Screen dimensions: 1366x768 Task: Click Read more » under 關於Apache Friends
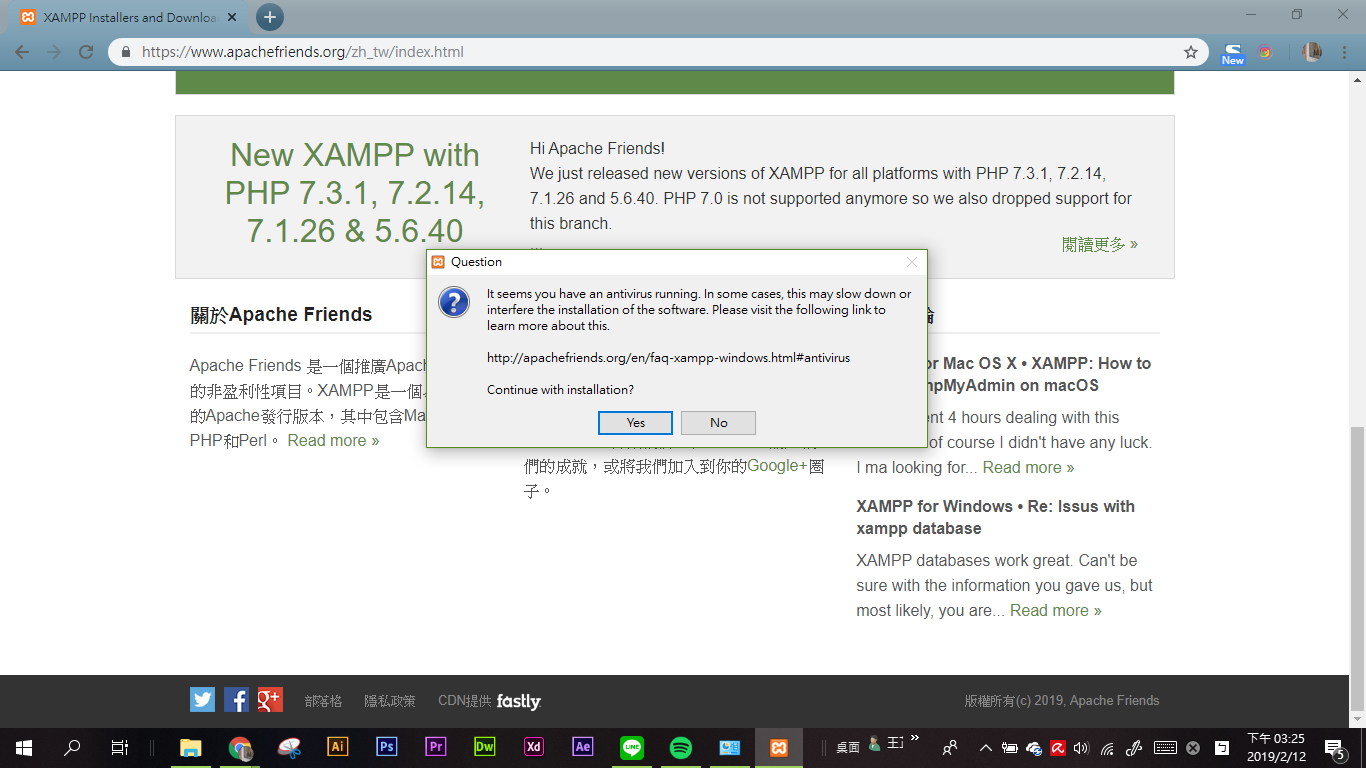tap(333, 440)
